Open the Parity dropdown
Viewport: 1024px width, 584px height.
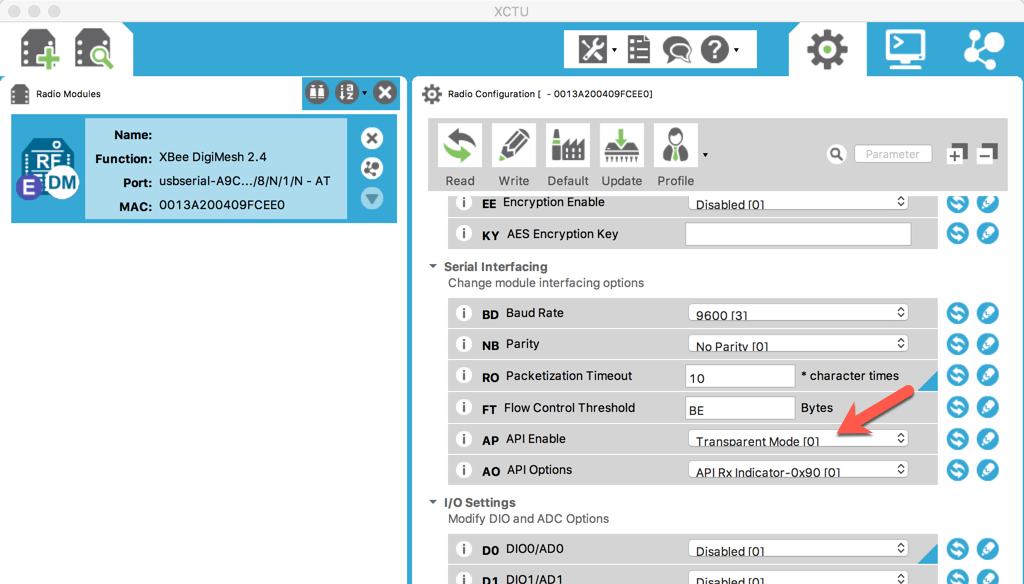[x=798, y=344]
